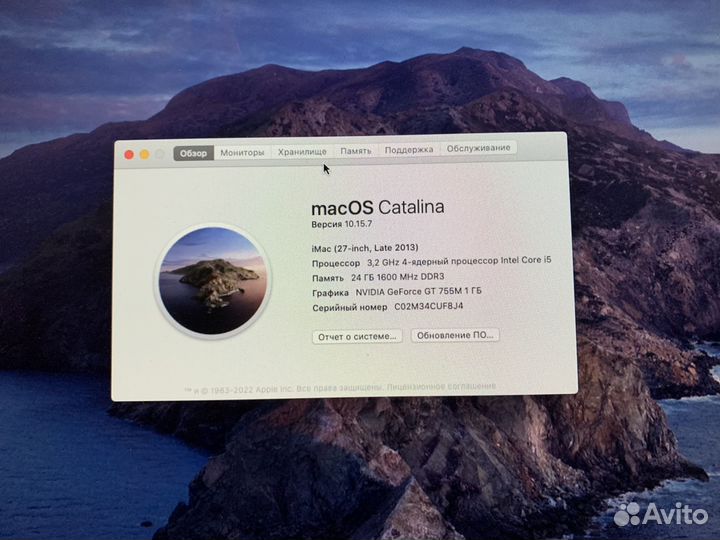Open the Лицензионное соглашение link
Image resolution: width=720 pixels, height=540 pixels.
point(441,387)
